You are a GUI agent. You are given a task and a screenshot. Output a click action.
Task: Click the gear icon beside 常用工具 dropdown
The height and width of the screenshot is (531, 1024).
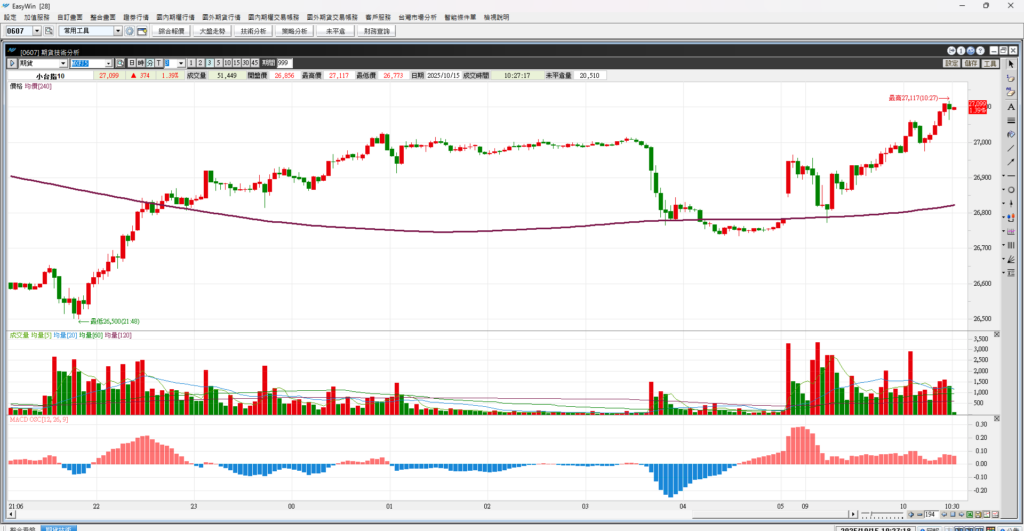[x=130, y=31]
